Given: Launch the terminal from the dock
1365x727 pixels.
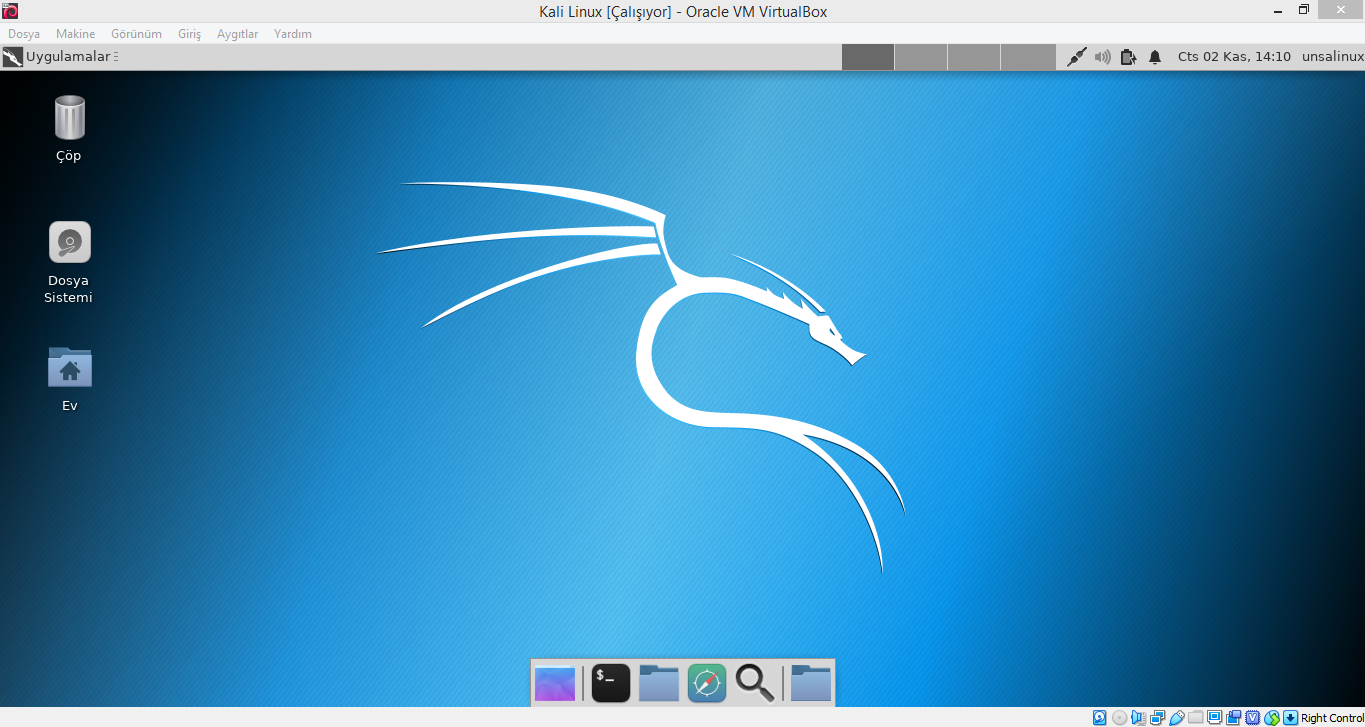Looking at the screenshot, I should coord(610,683).
